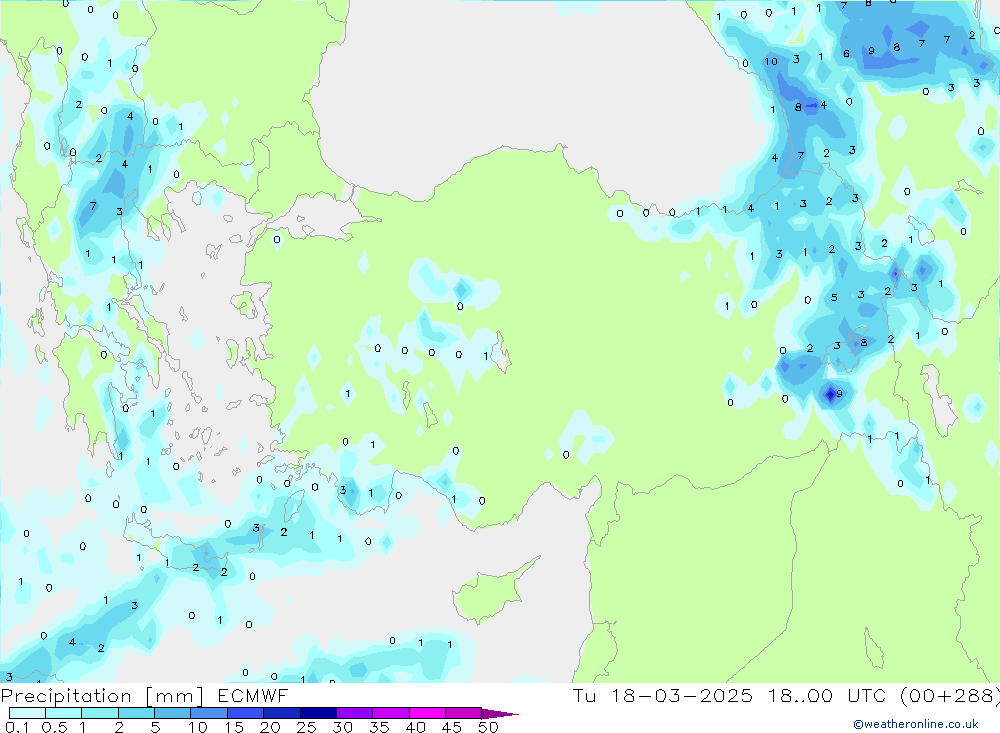Click the '0.5' legend scale label

(54, 727)
